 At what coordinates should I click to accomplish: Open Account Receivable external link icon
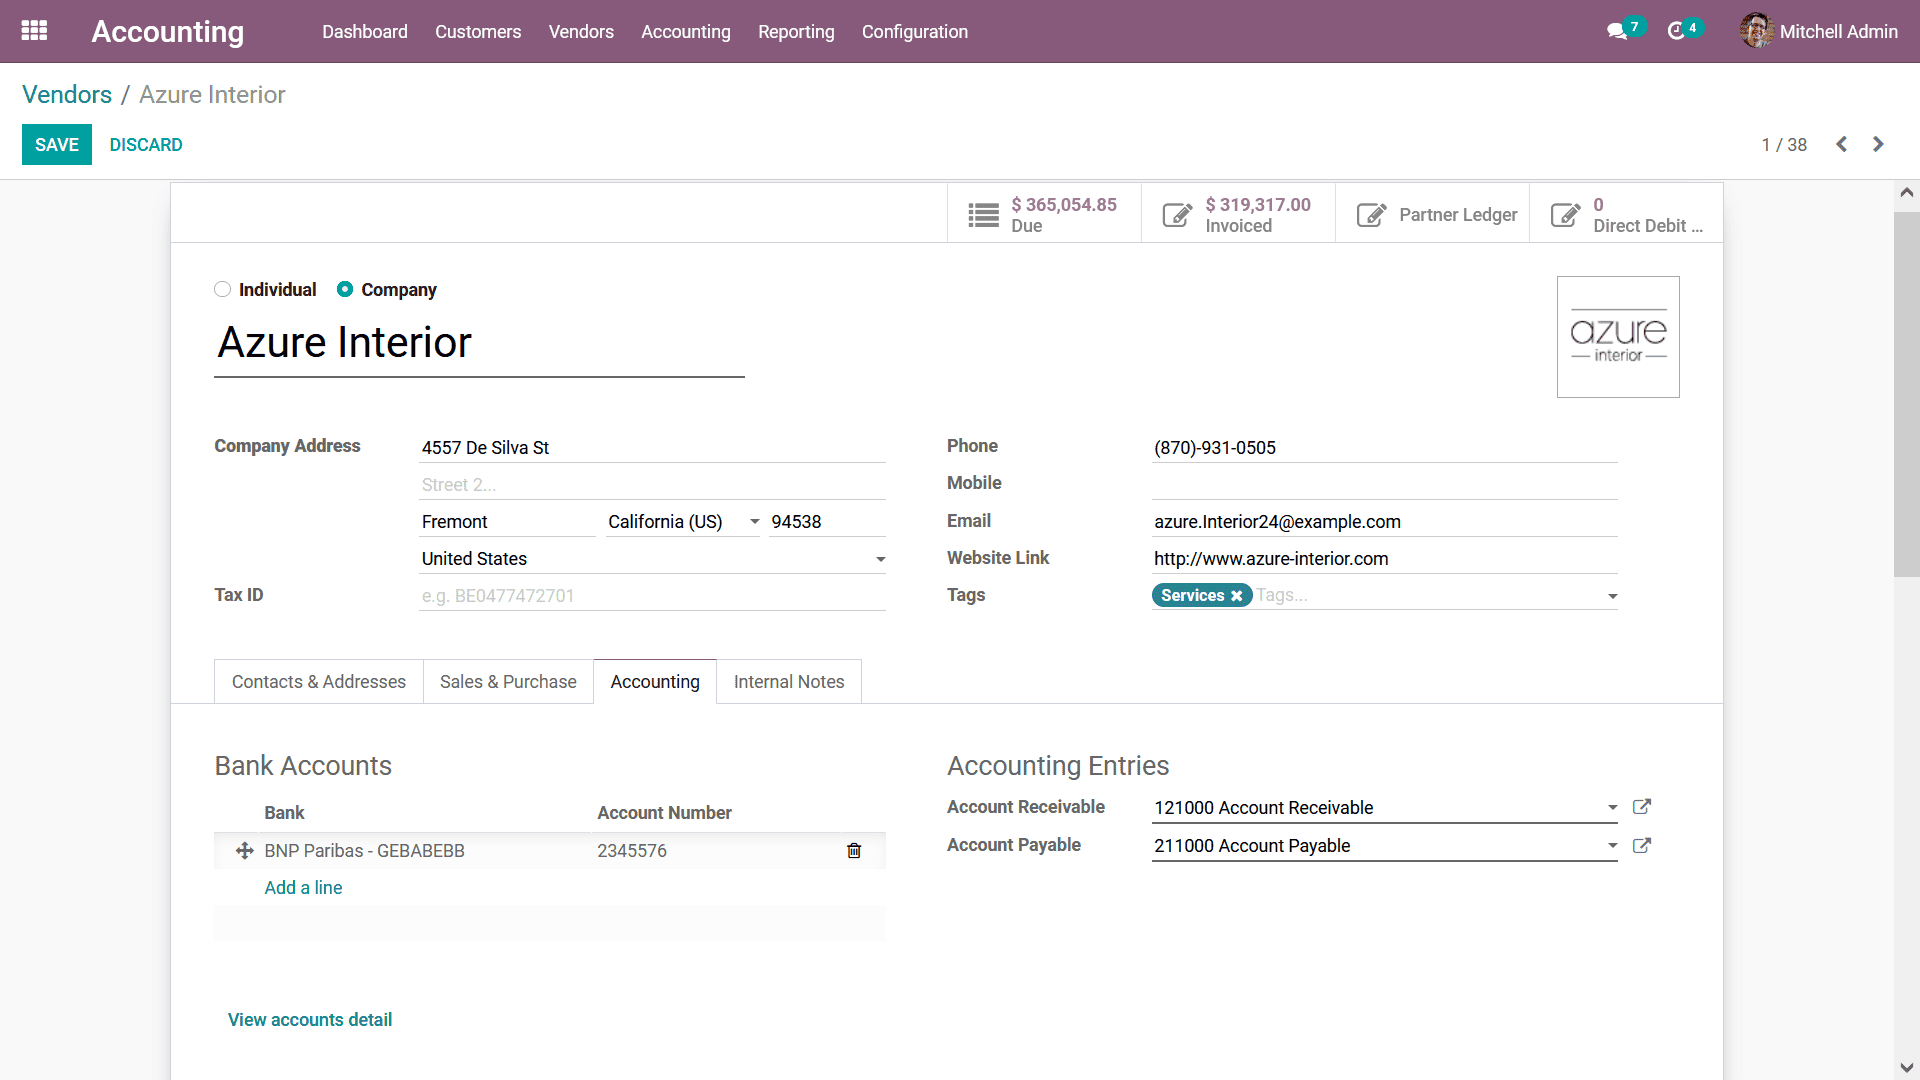point(1641,807)
